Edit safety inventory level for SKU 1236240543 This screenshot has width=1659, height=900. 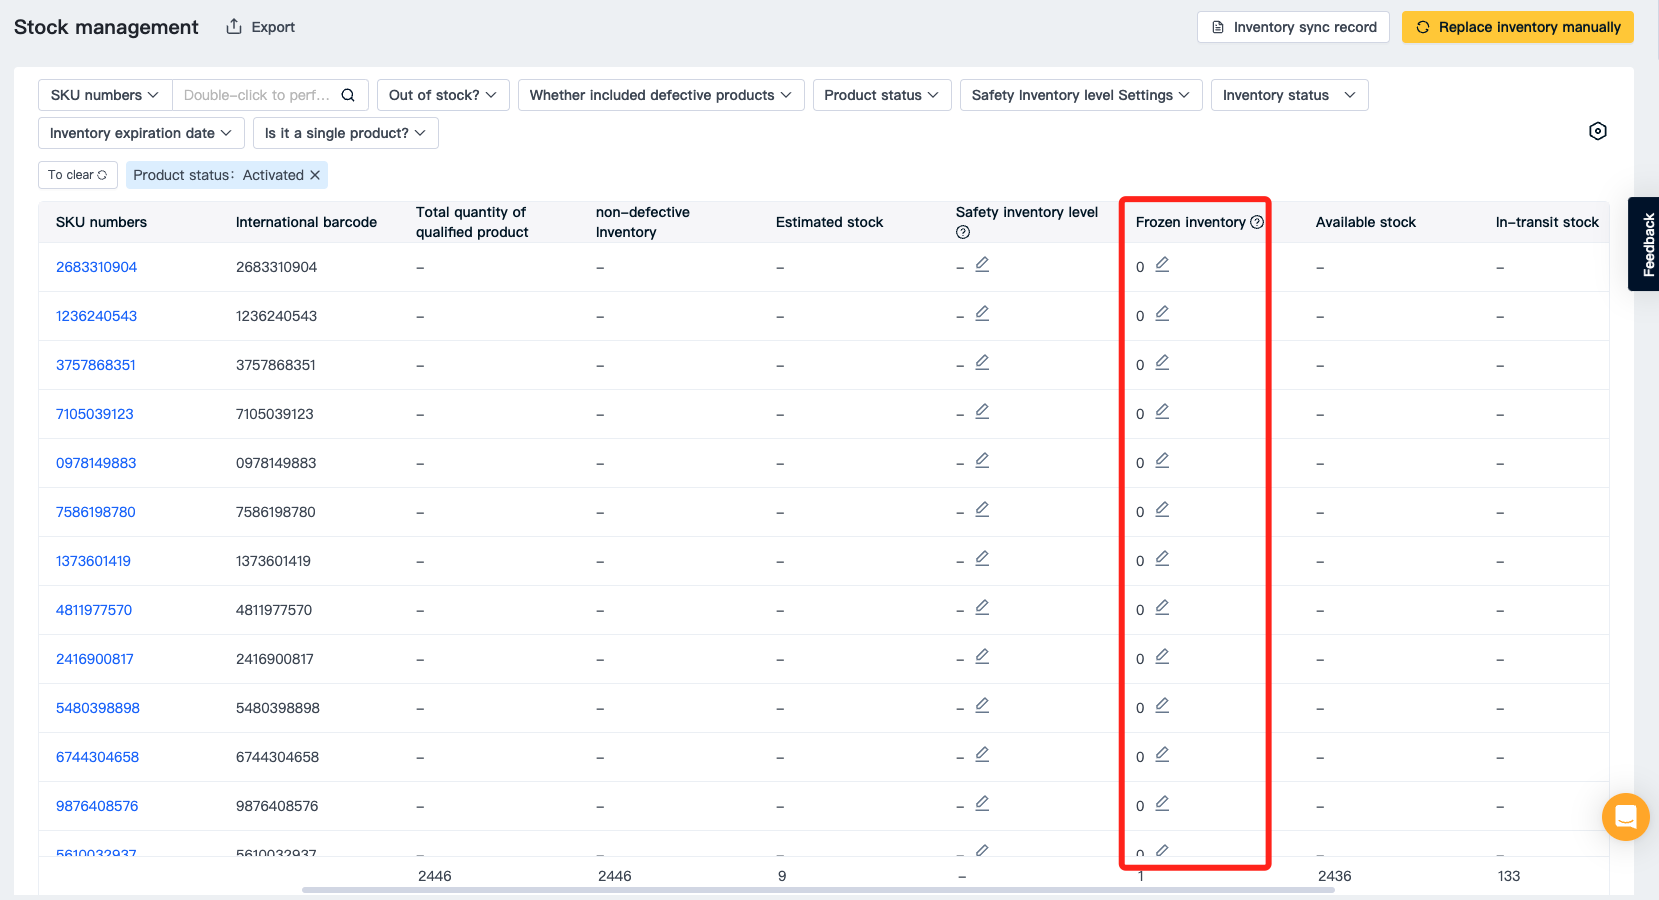(982, 314)
